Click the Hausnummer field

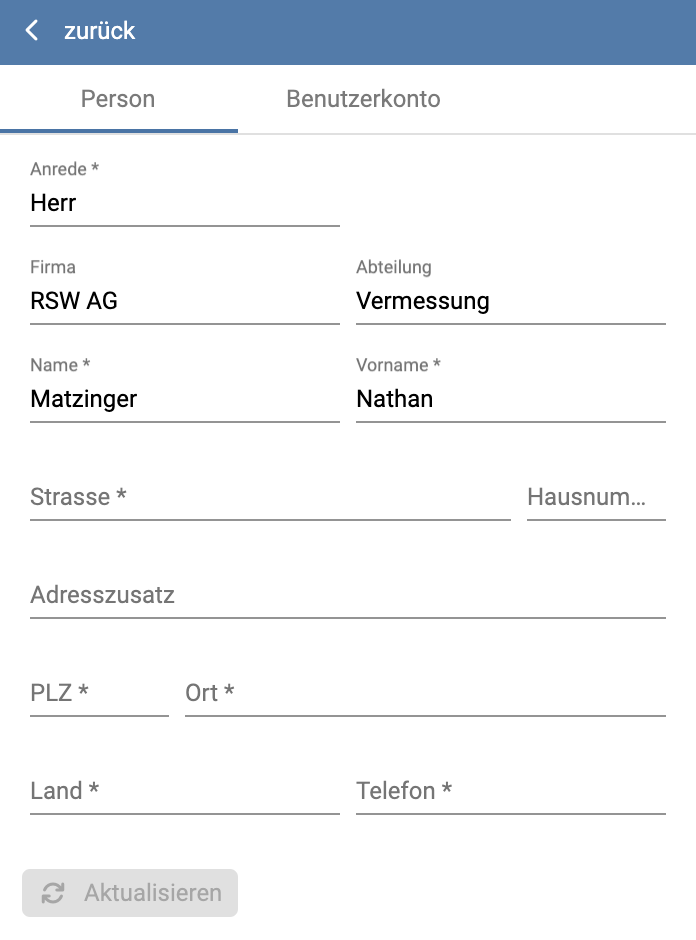pyautogui.click(x=596, y=497)
